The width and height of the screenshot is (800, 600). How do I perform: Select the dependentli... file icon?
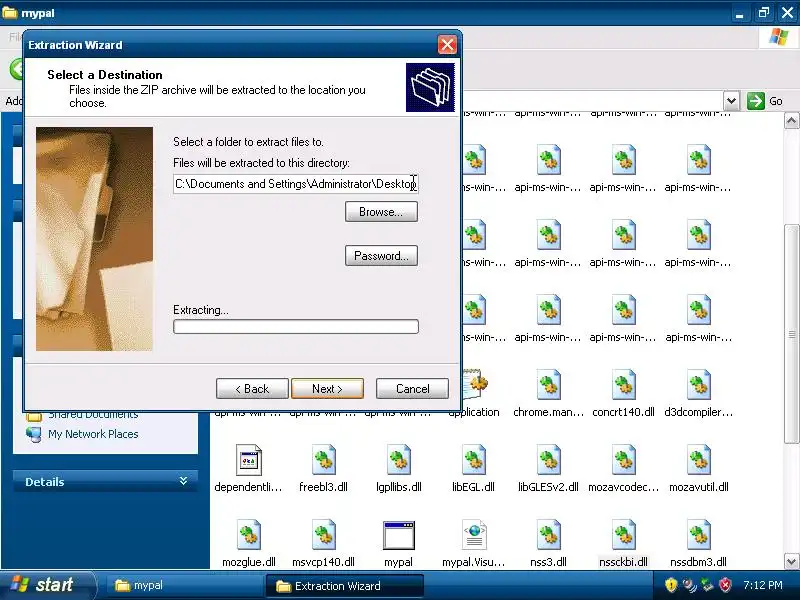click(x=248, y=460)
